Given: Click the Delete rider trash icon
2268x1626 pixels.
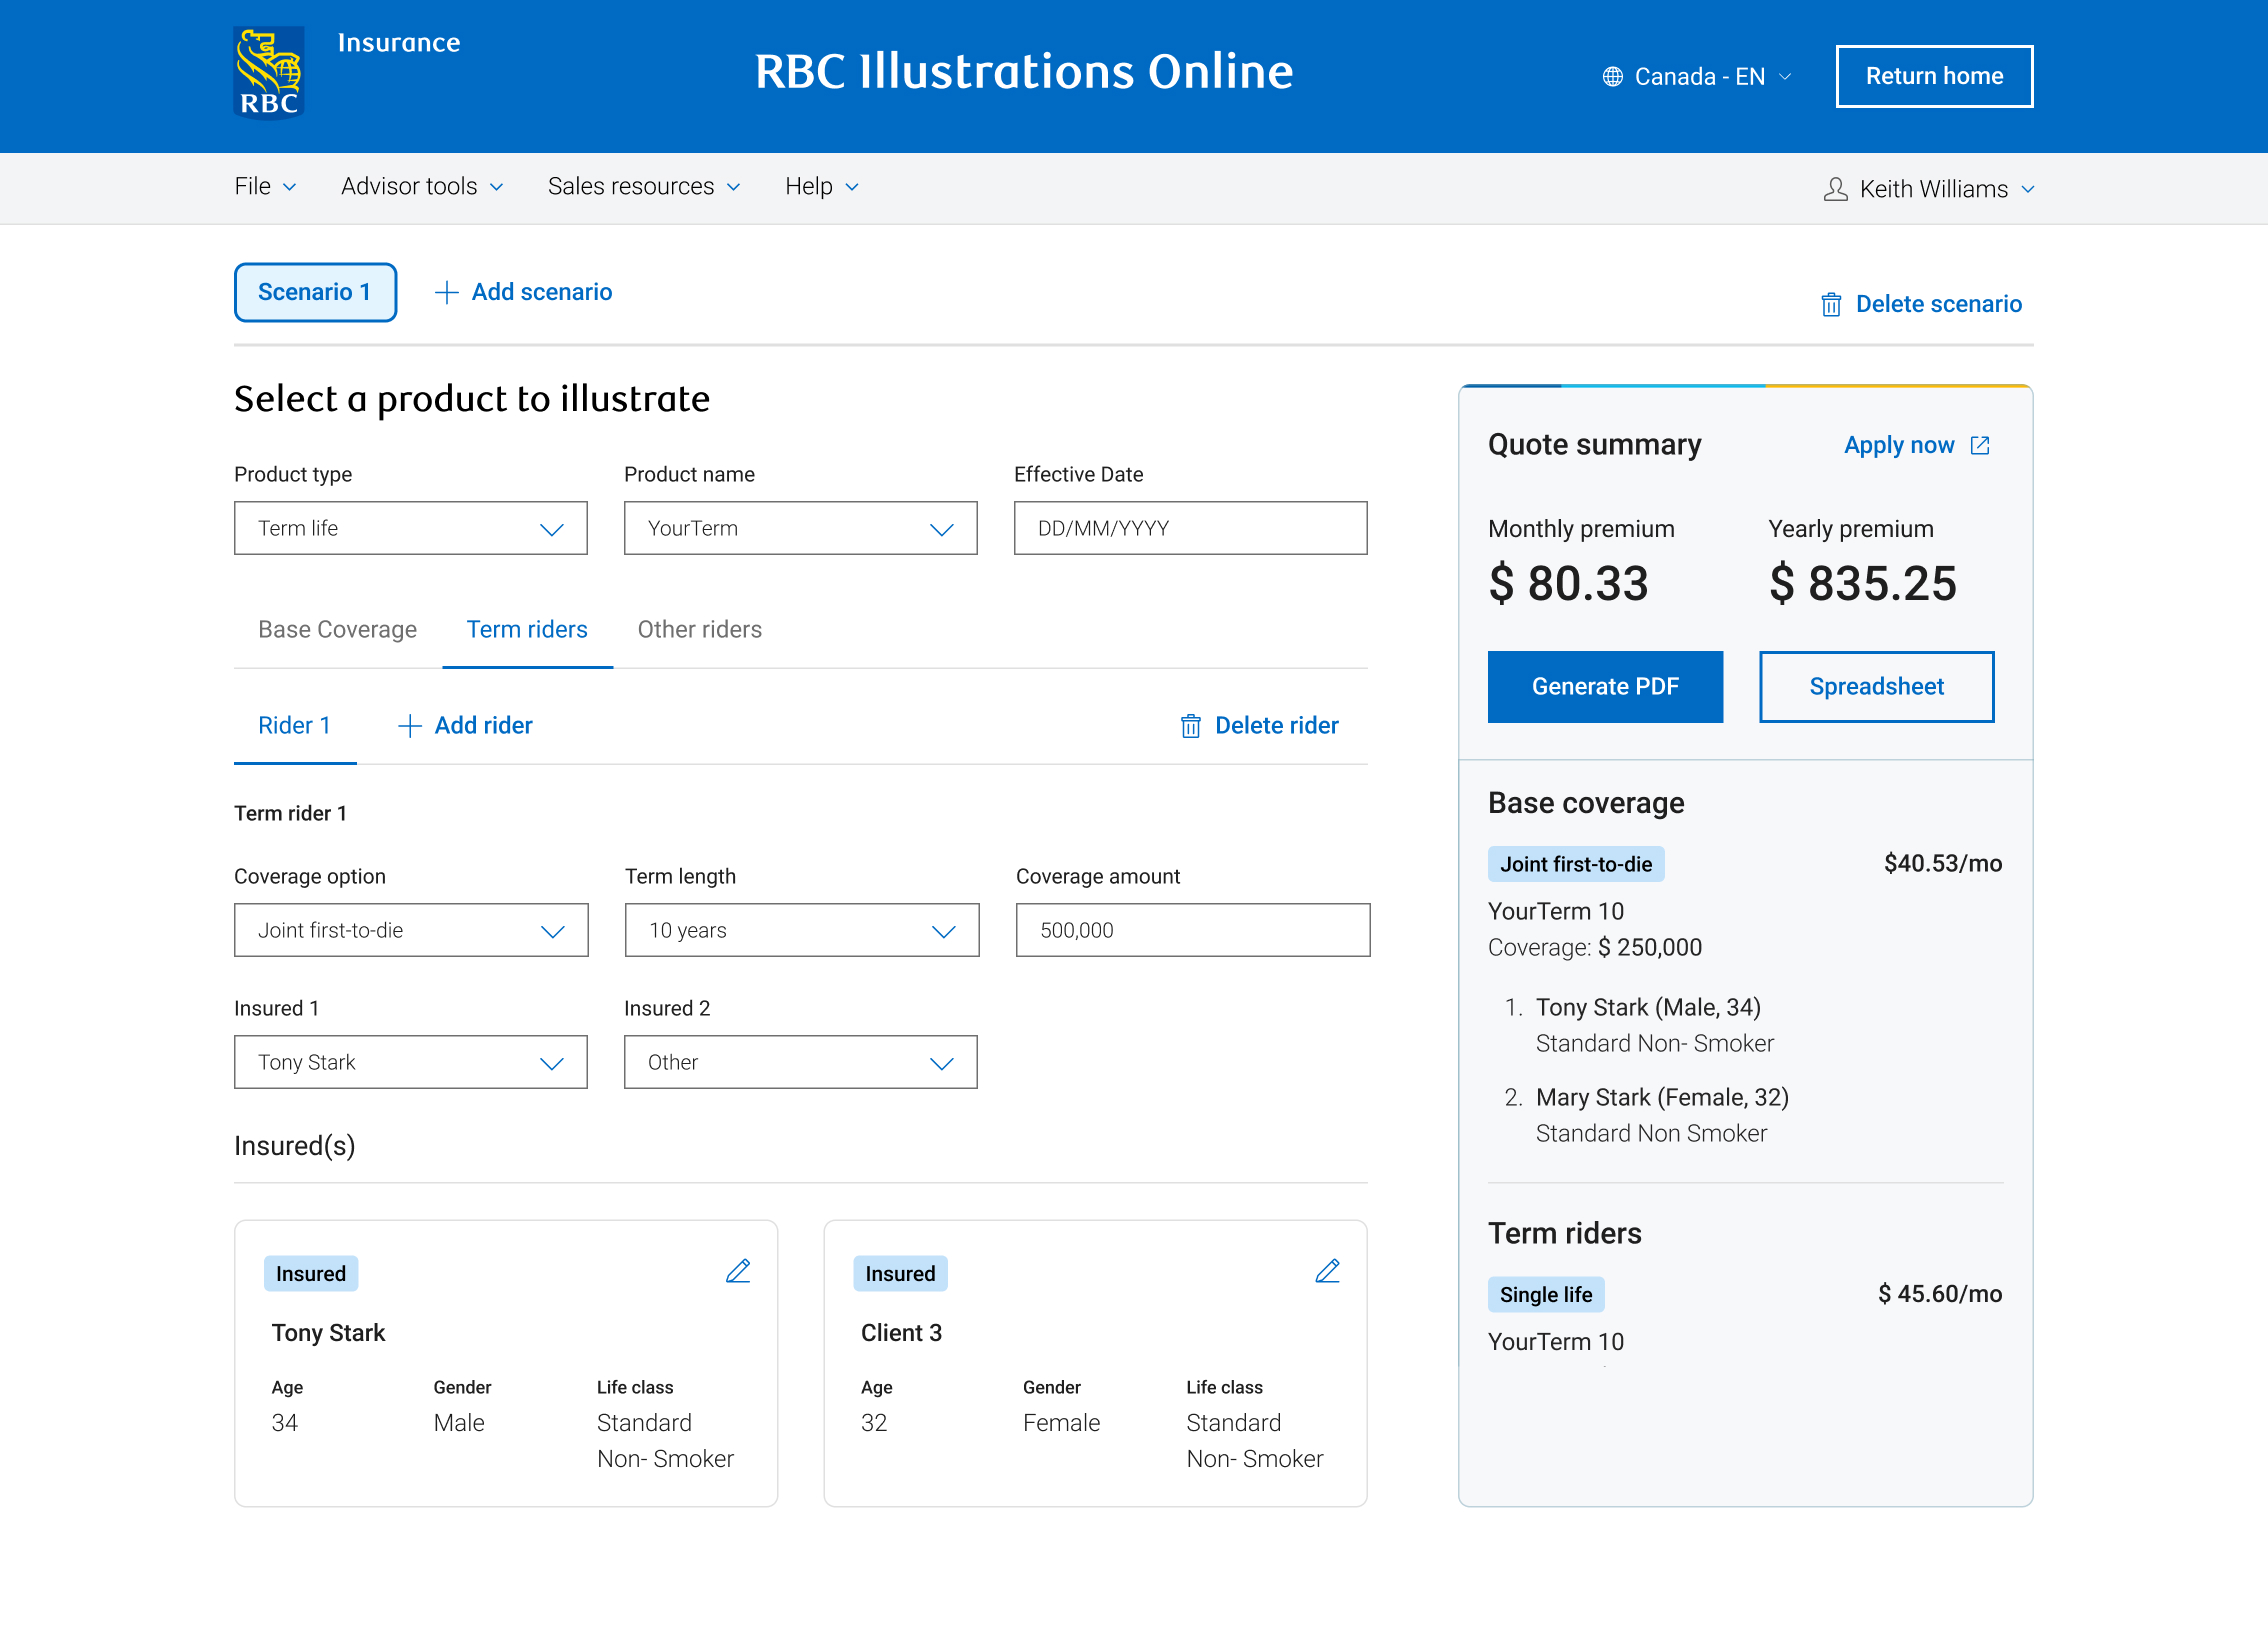Looking at the screenshot, I should click(1190, 726).
